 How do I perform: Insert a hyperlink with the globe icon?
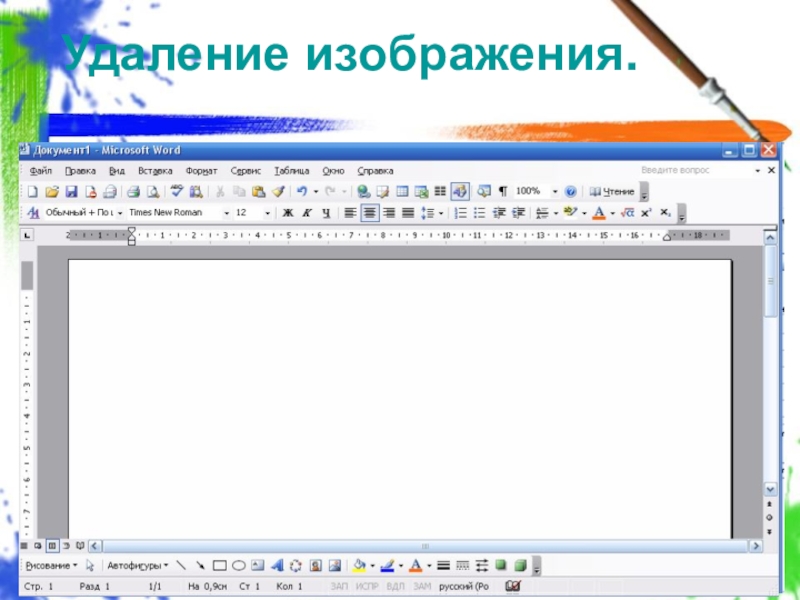coord(363,192)
